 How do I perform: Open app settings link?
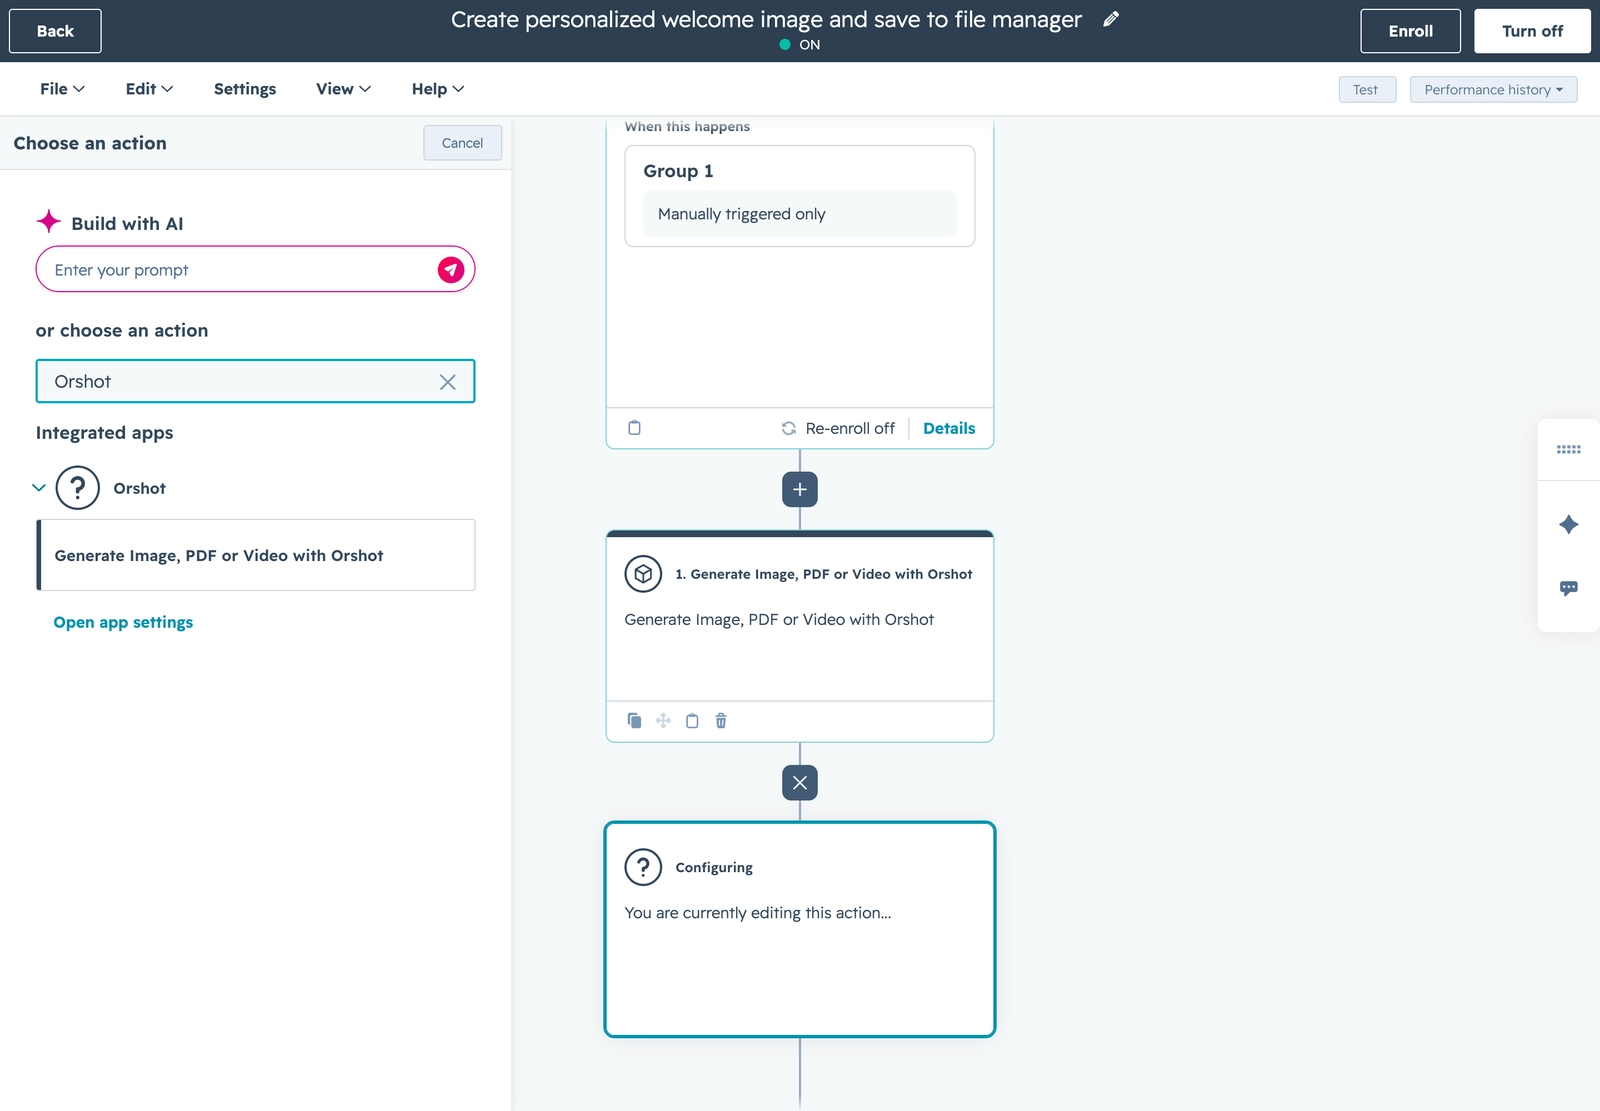tap(123, 622)
